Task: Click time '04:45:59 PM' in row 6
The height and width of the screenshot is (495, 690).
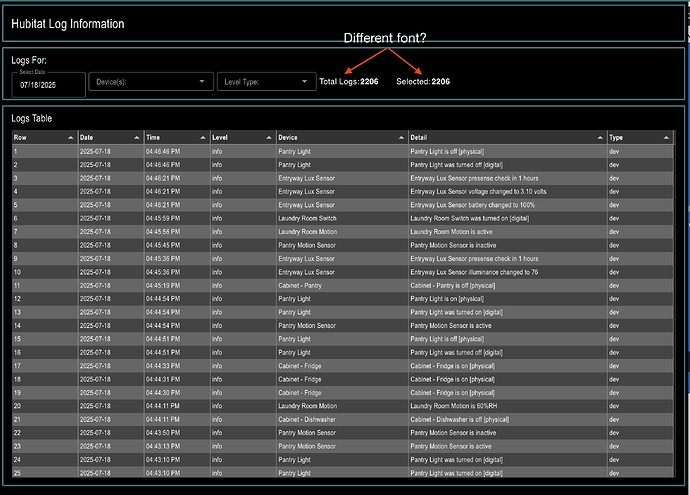Action: pyautogui.click(x=163, y=219)
